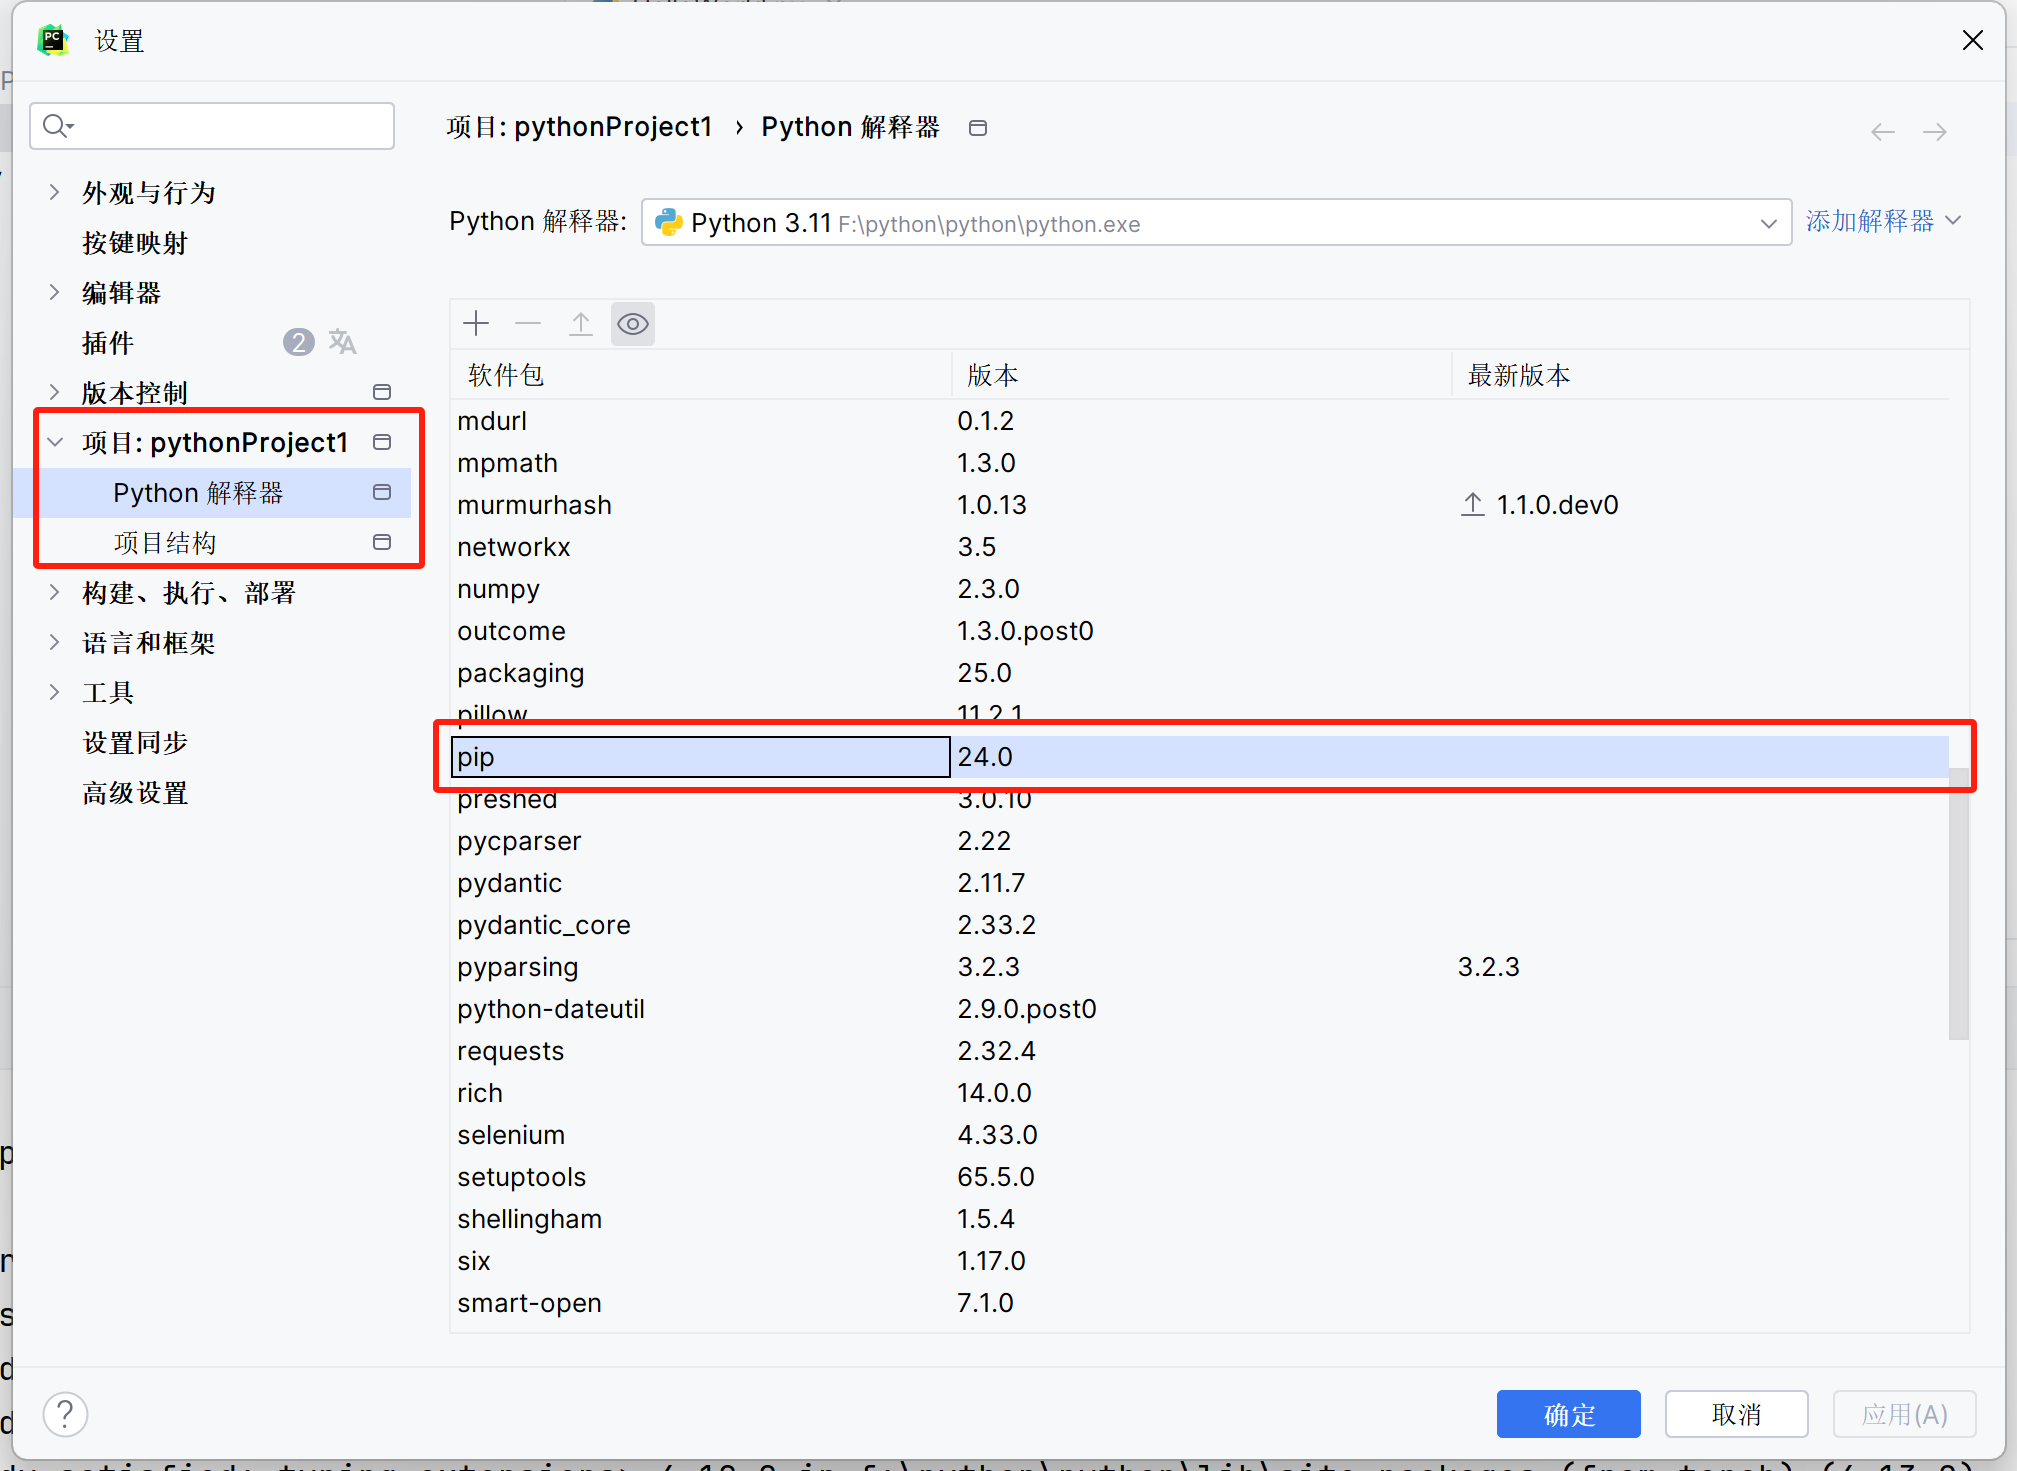The width and height of the screenshot is (2017, 1471).
Task: Toggle the show early releases eye icon
Action: pyautogui.click(x=633, y=324)
